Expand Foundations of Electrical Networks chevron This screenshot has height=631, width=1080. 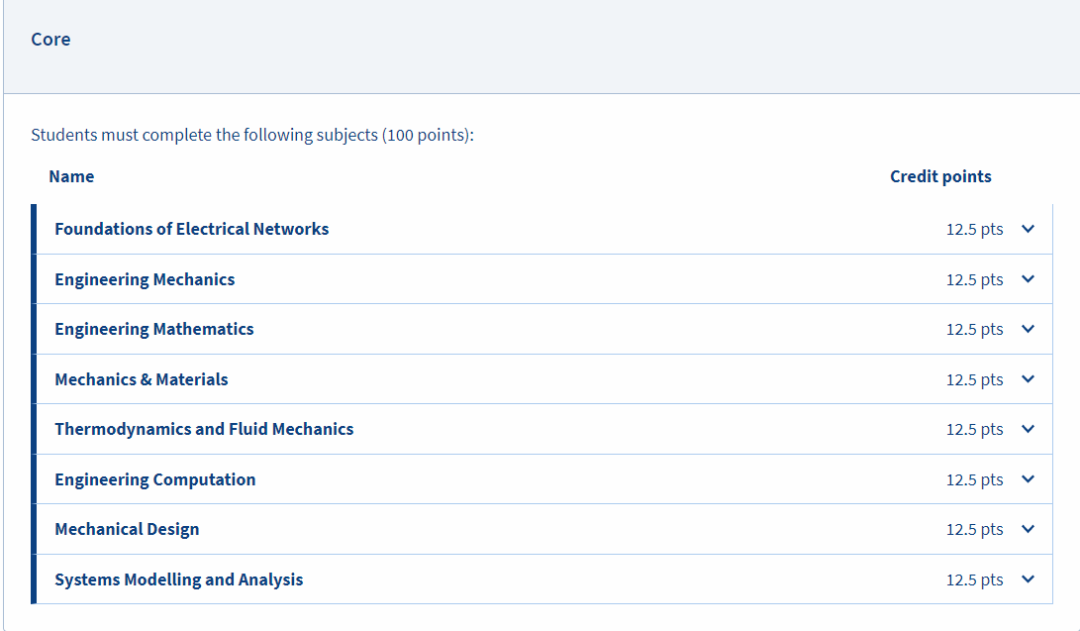pos(1028,229)
